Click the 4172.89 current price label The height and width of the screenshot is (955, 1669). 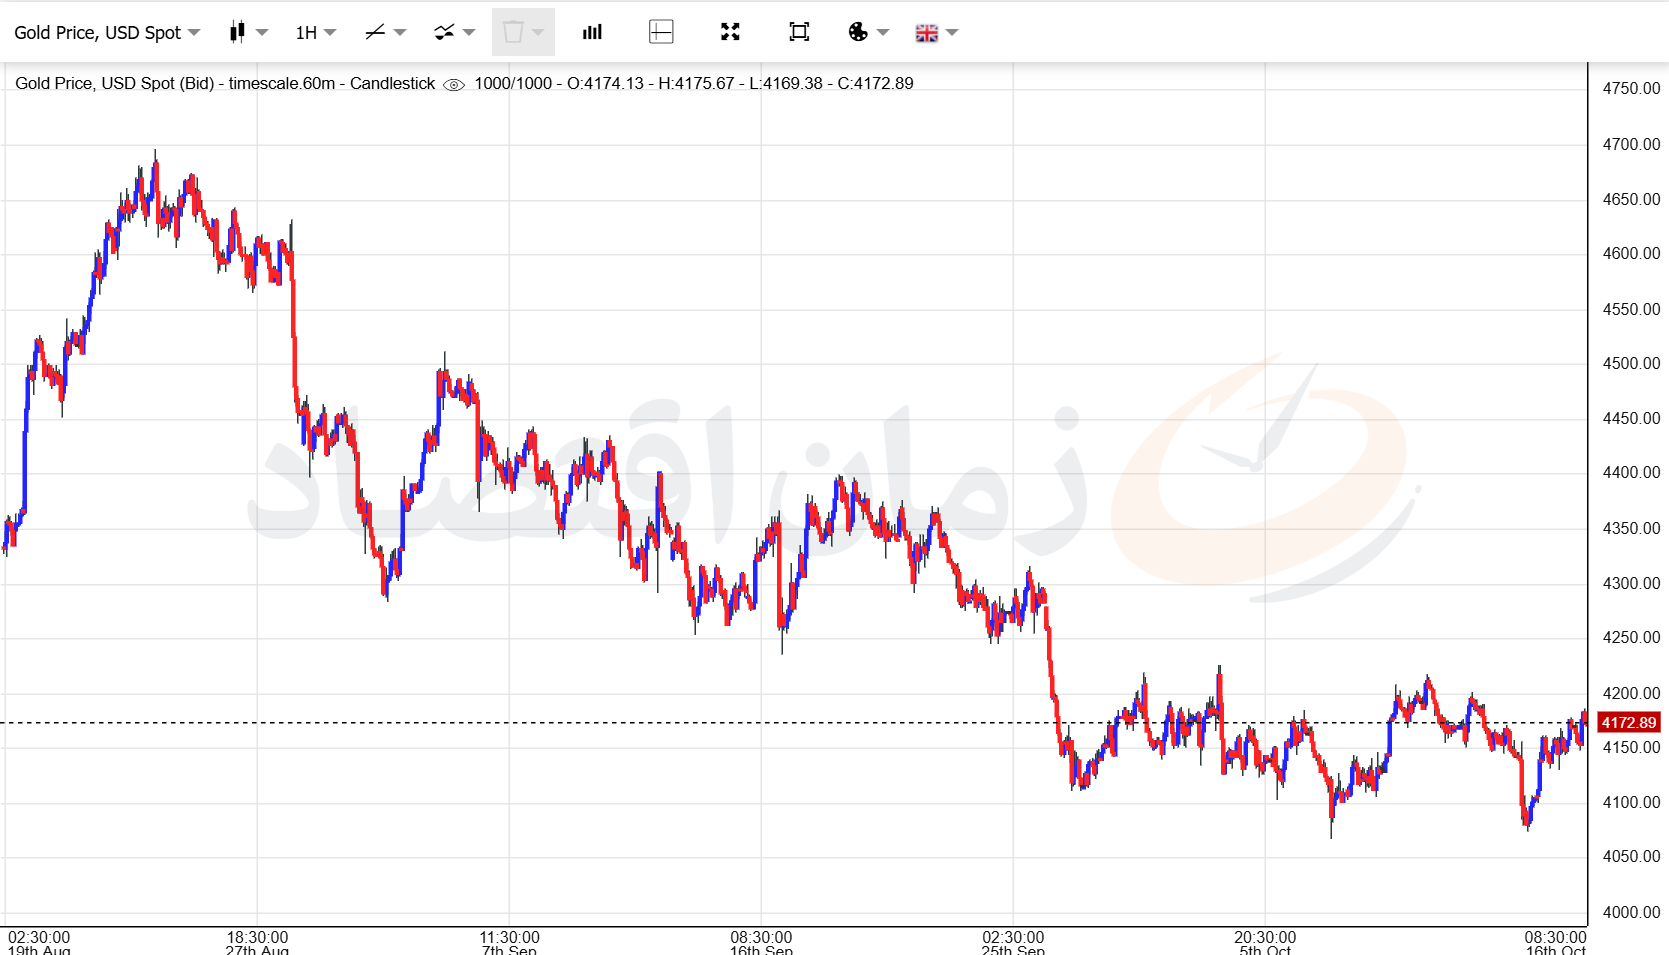(x=1629, y=722)
